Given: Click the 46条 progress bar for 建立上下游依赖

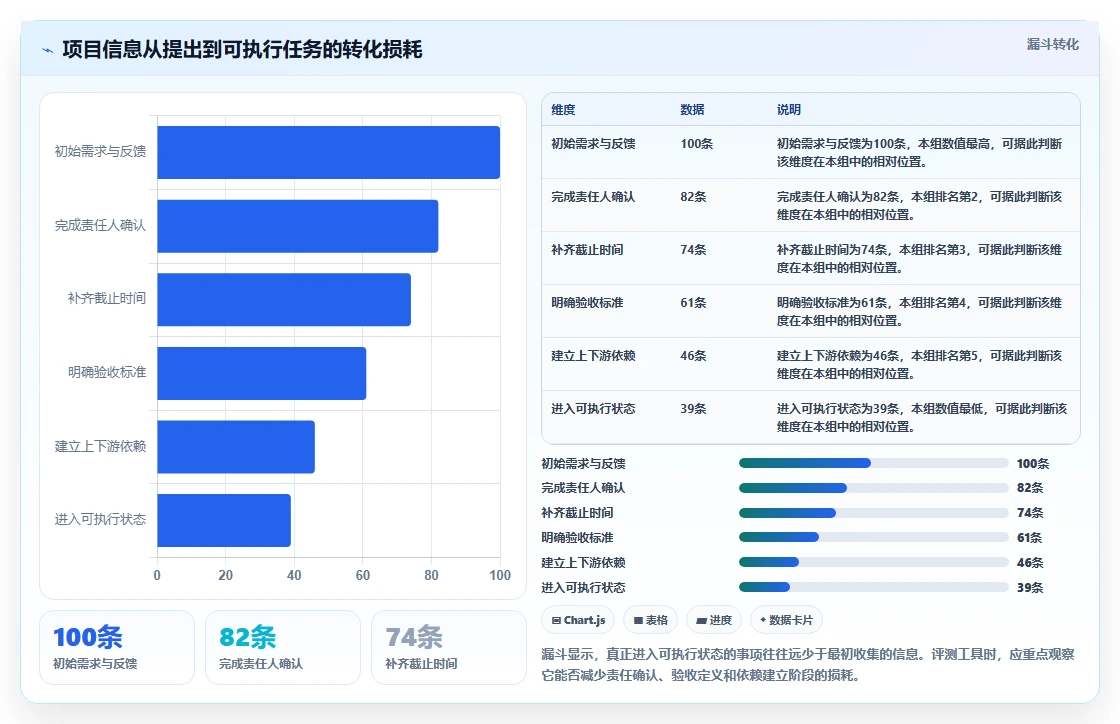Looking at the screenshot, I should (874, 563).
